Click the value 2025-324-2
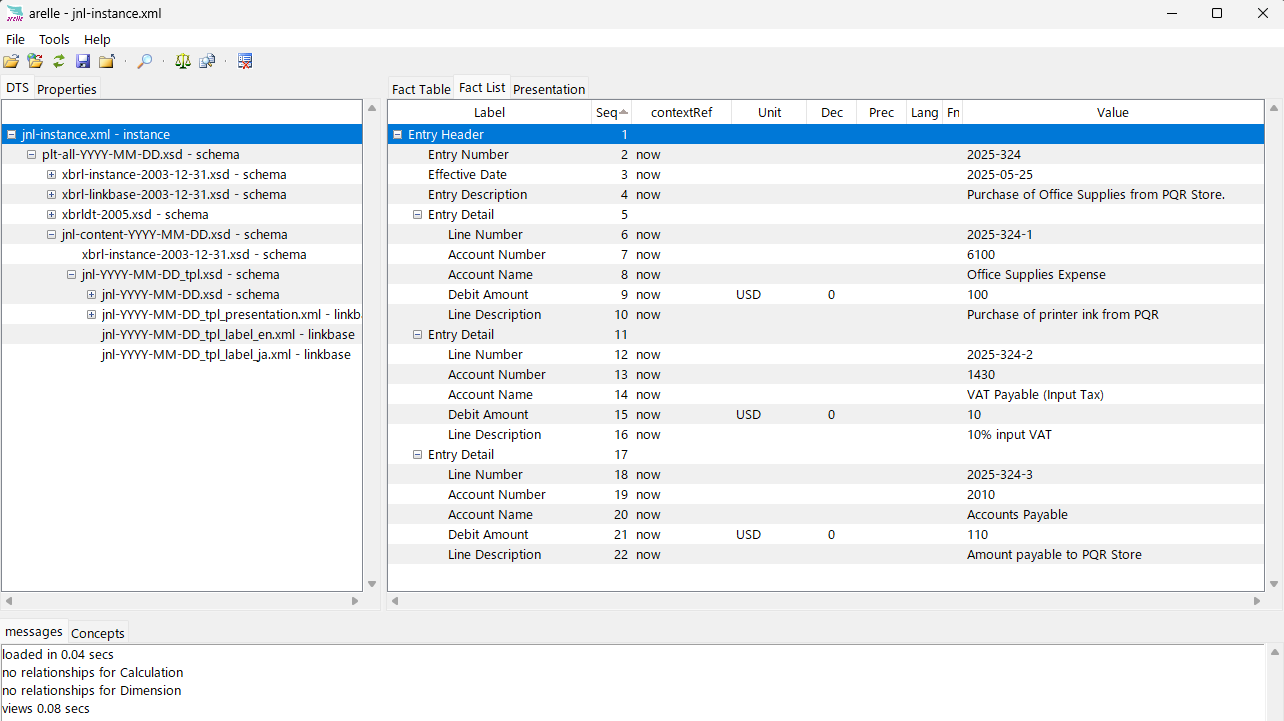Viewport: 1284px width, 721px height. click(1000, 354)
